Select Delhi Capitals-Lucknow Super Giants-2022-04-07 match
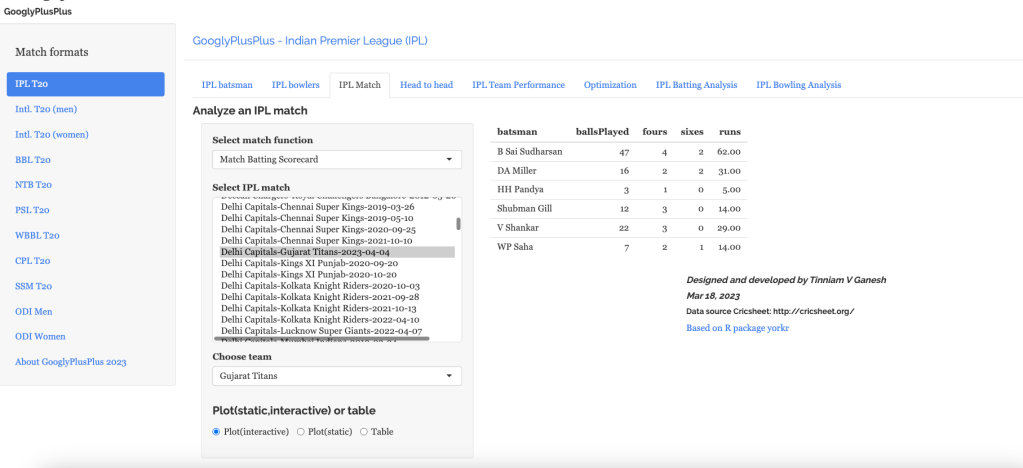Viewport: 1023px width, 468px height. click(321, 330)
